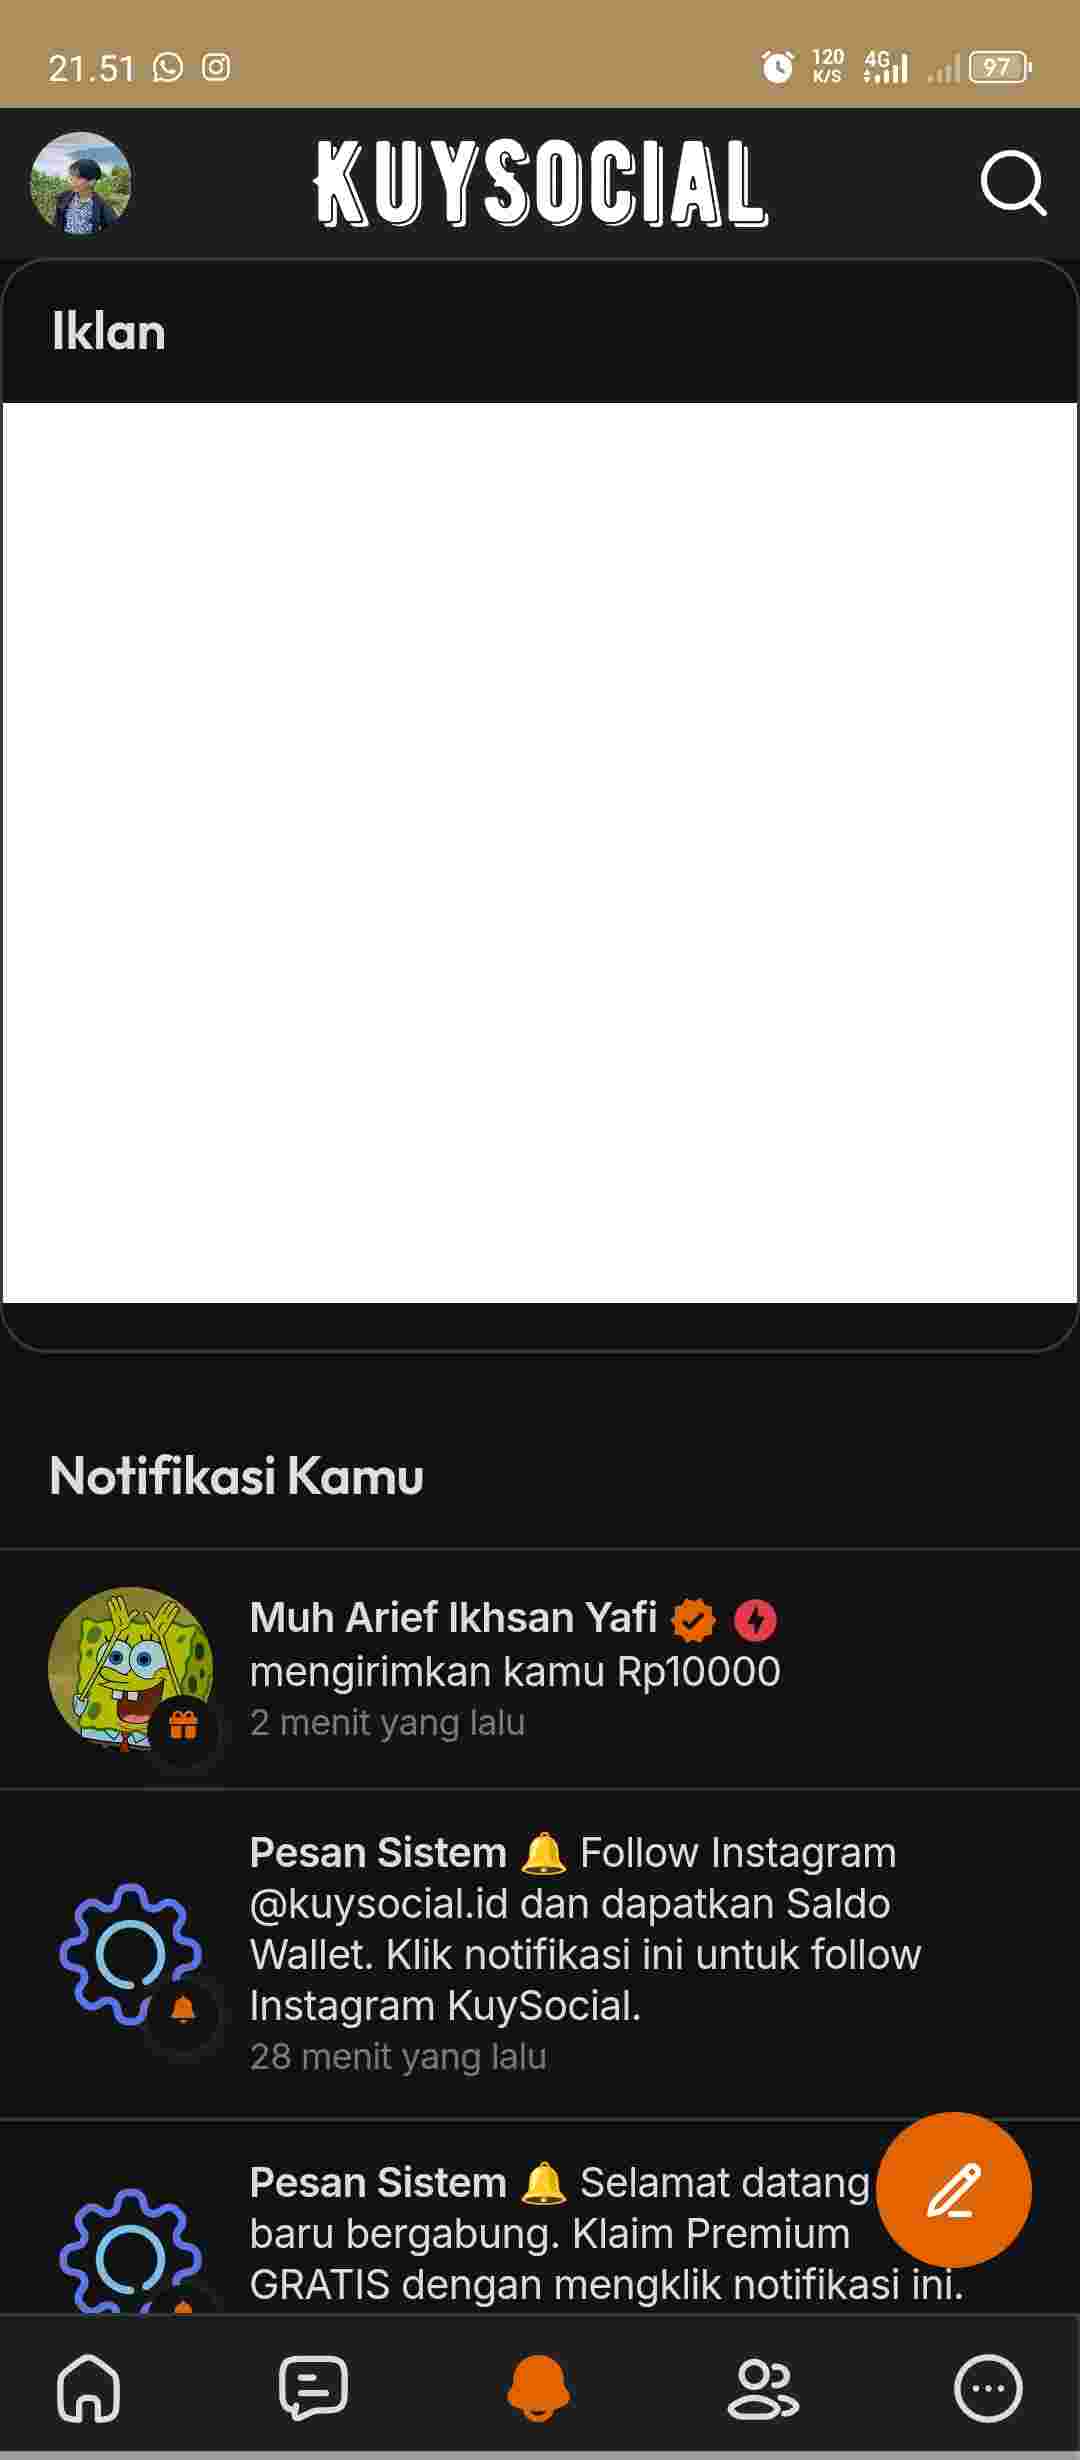Open the more options ellipsis tab
The height and width of the screenshot is (2460, 1080).
pos(988,2389)
